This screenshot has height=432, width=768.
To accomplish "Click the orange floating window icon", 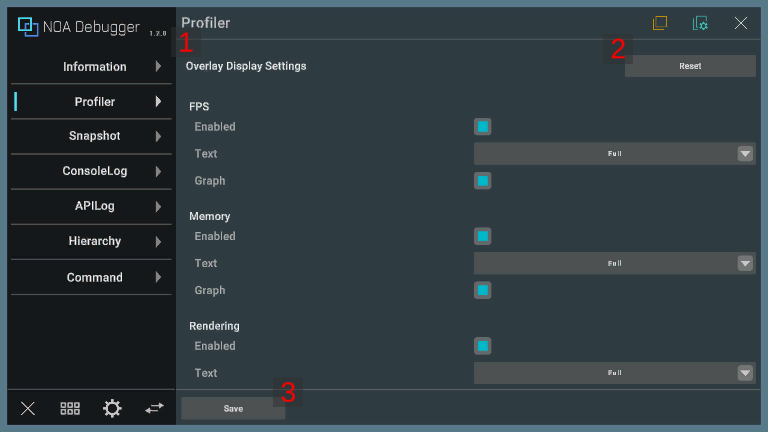I will coord(660,23).
